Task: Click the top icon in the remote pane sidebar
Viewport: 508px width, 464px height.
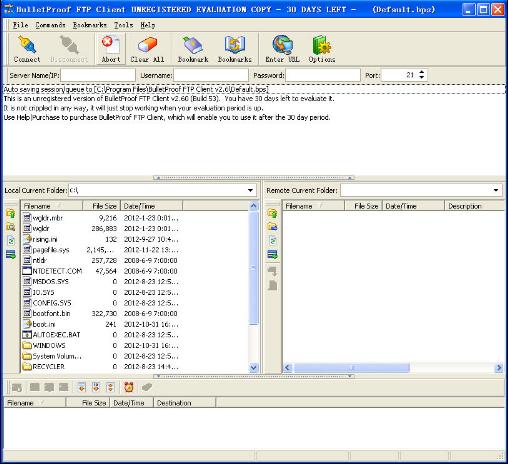Action: tap(272, 213)
